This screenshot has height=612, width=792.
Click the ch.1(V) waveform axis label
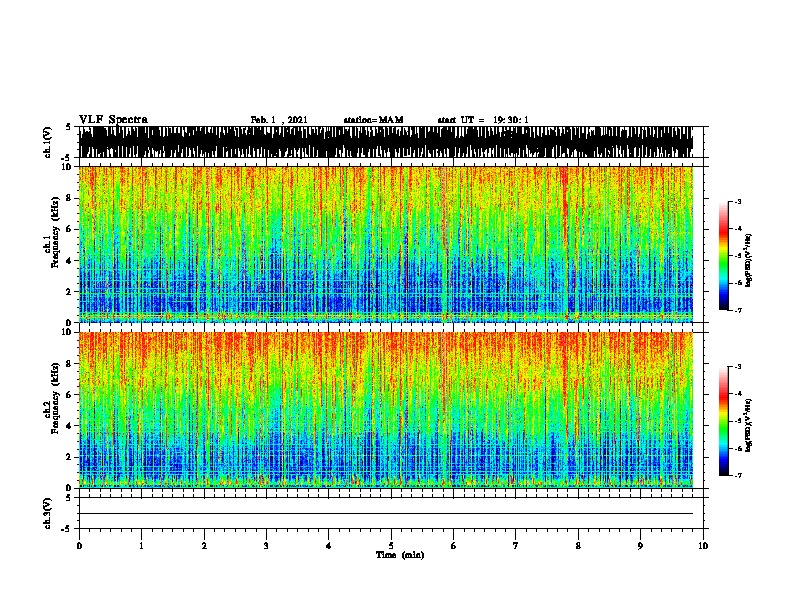(48, 142)
